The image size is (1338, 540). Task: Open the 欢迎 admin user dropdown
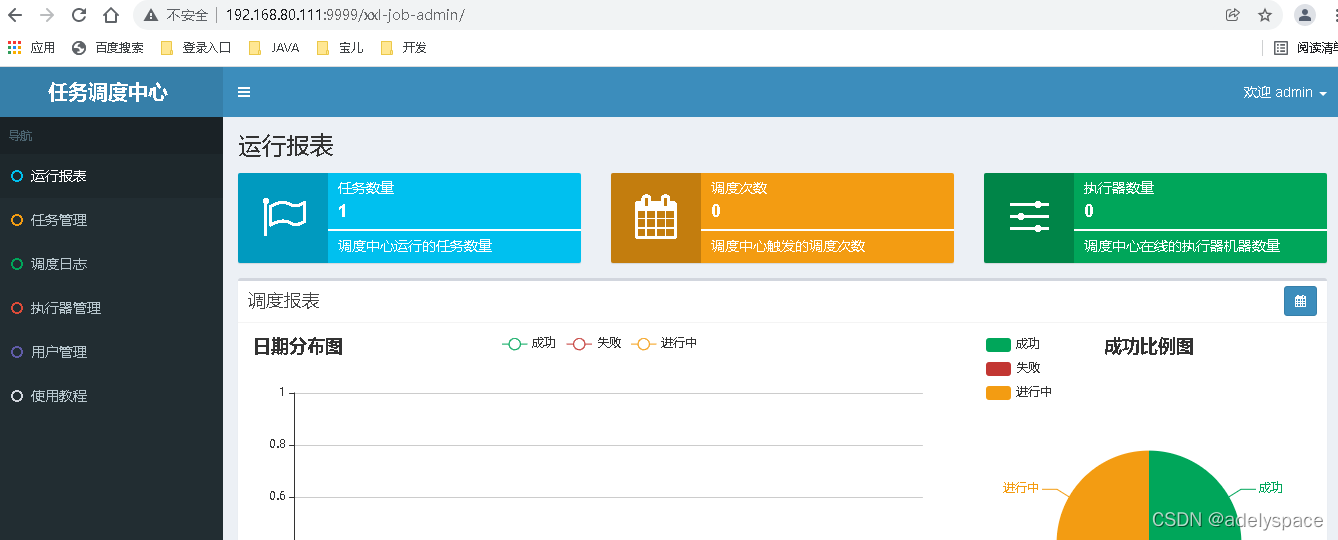coord(1285,92)
